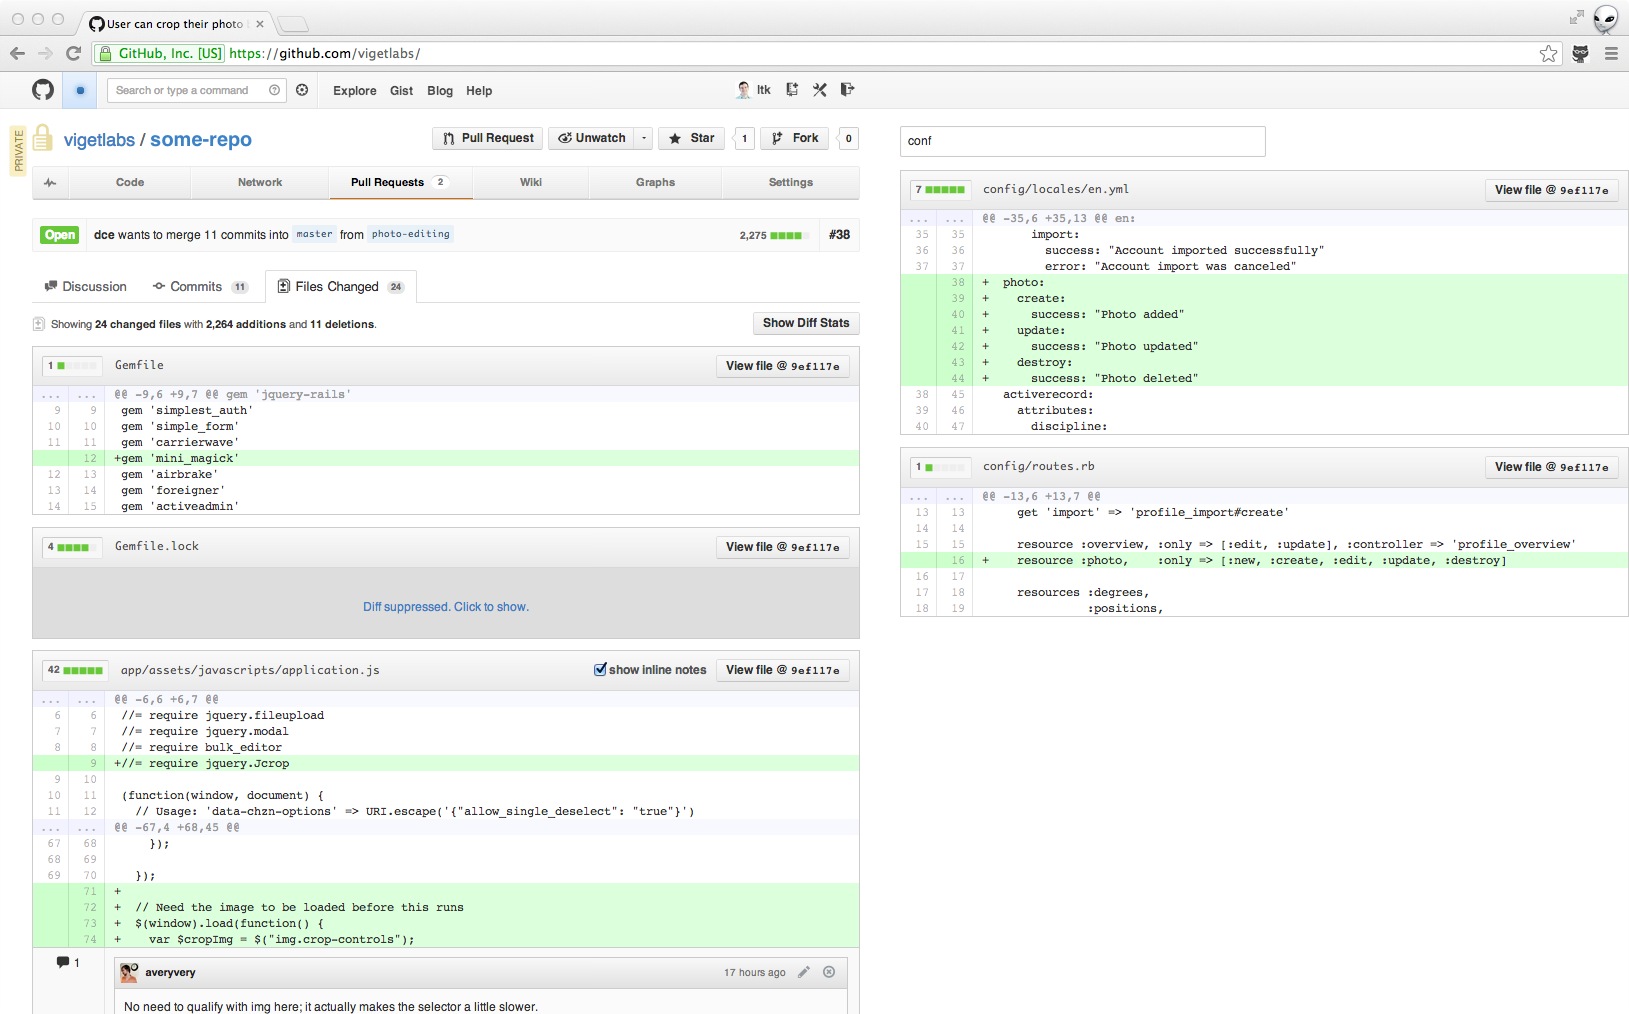The width and height of the screenshot is (1629, 1014).
Task: Click the averyvery comment avatar
Action: pos(129,972)
